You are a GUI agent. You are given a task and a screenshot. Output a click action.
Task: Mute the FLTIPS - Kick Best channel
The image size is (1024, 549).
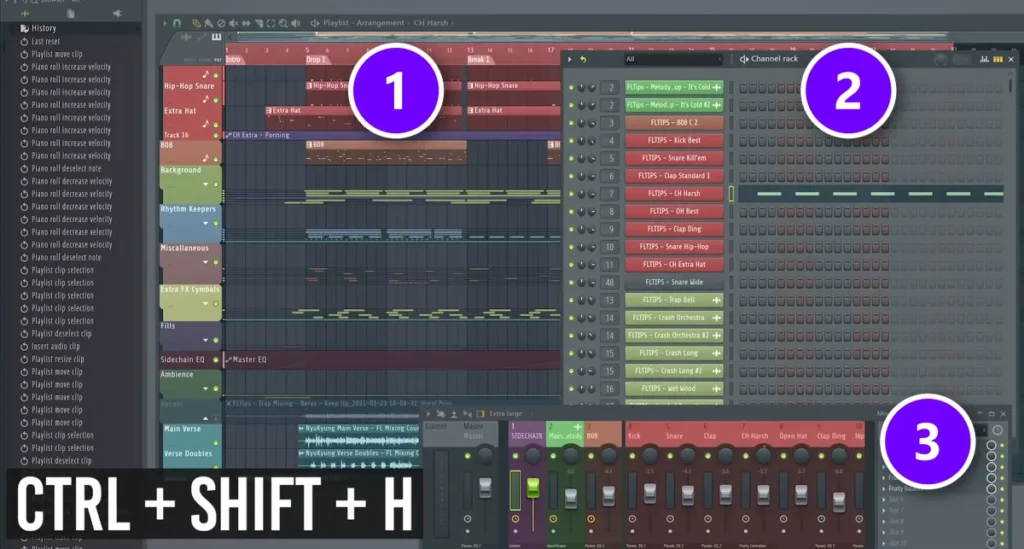point(571,140)
